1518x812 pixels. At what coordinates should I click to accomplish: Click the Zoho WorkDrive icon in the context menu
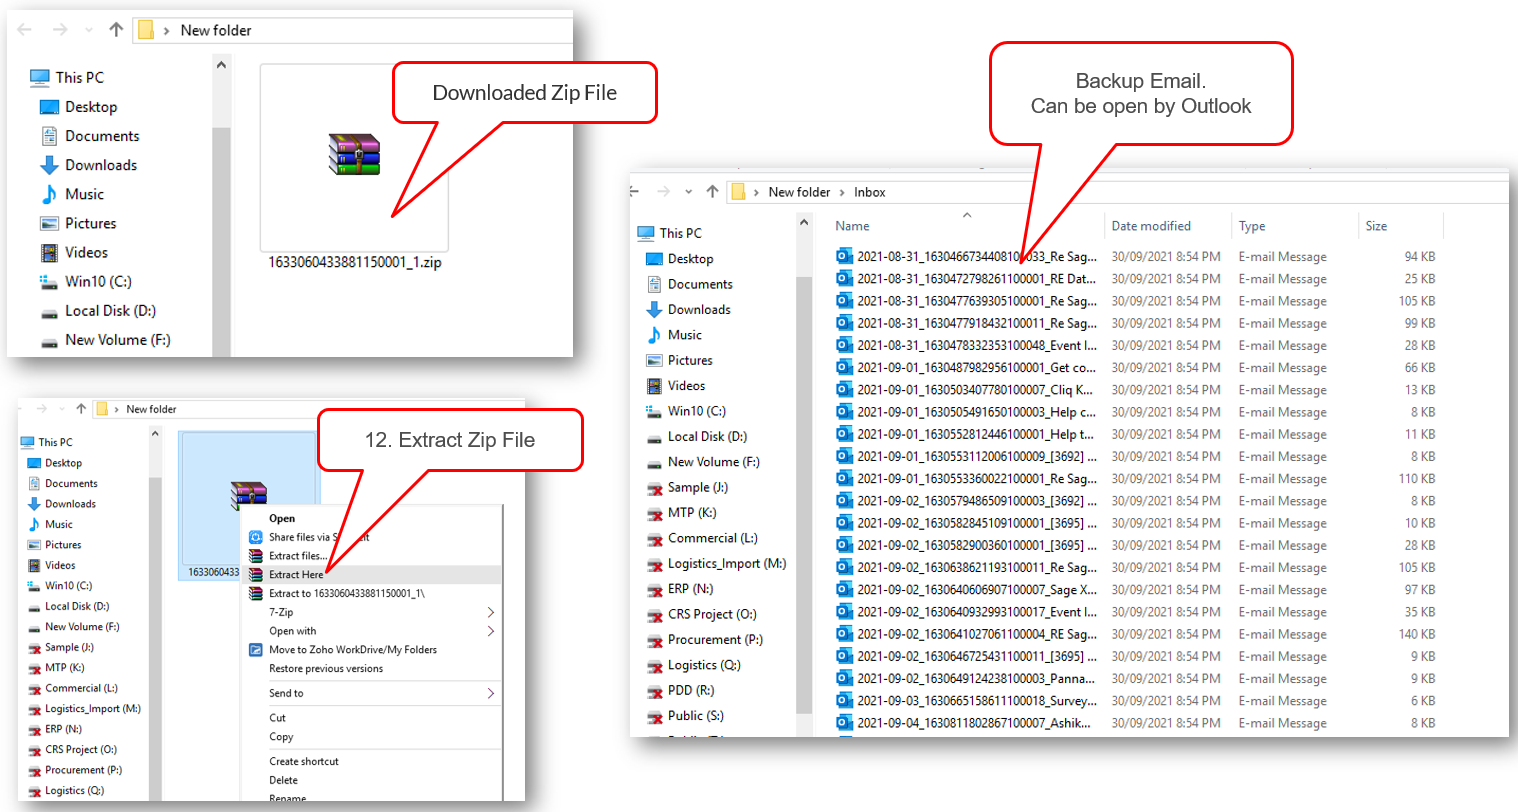click(x=256, y=650)
